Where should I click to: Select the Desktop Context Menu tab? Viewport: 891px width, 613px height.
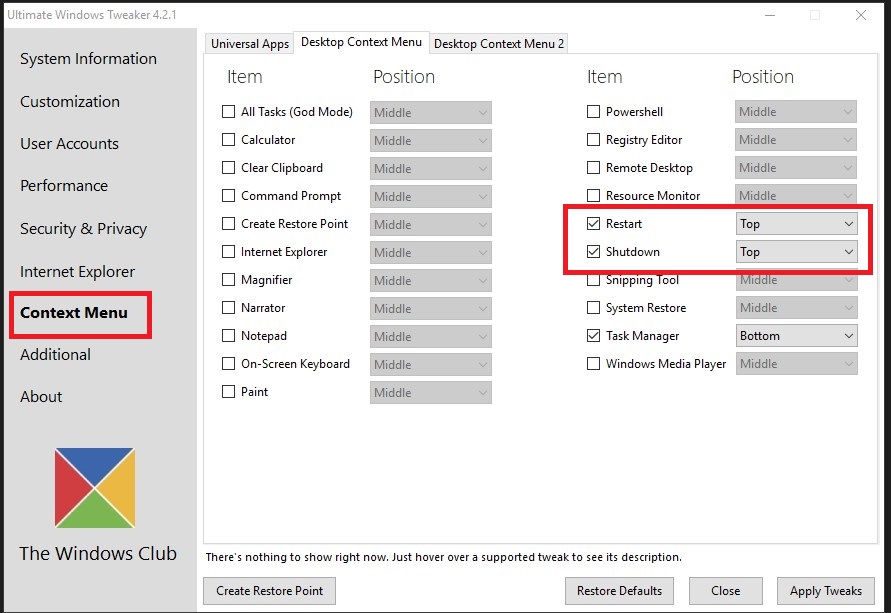tap(361, 42)
